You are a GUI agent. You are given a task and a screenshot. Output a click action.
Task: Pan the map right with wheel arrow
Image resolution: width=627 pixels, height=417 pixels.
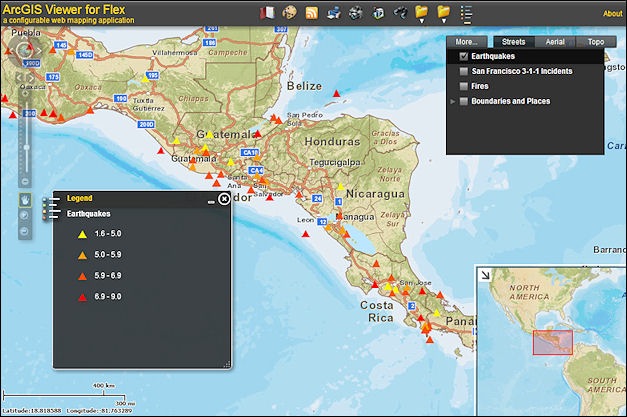click(x=39, y=51)
